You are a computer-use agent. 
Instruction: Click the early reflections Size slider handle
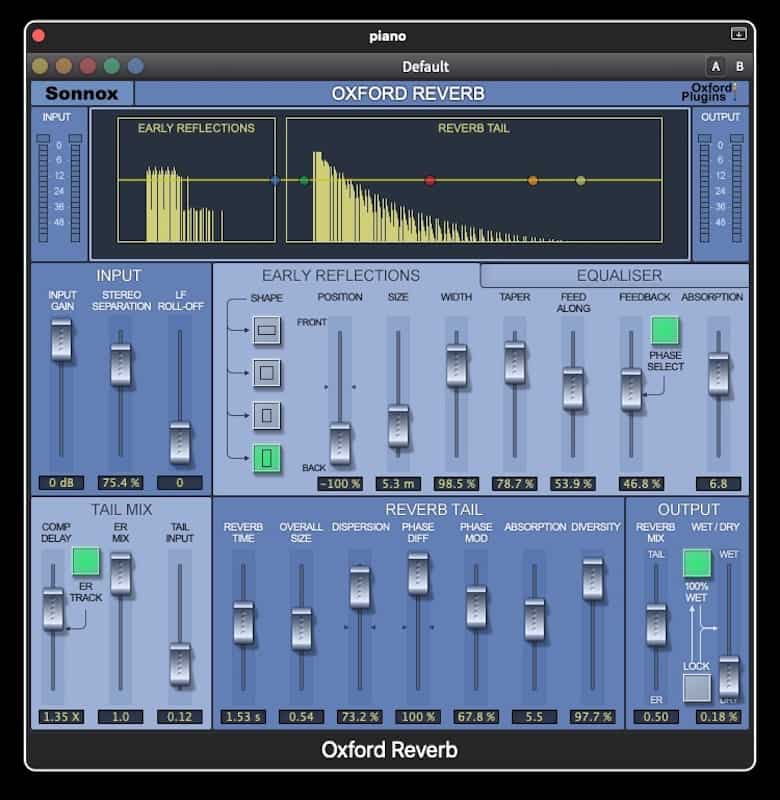[398, 426]
